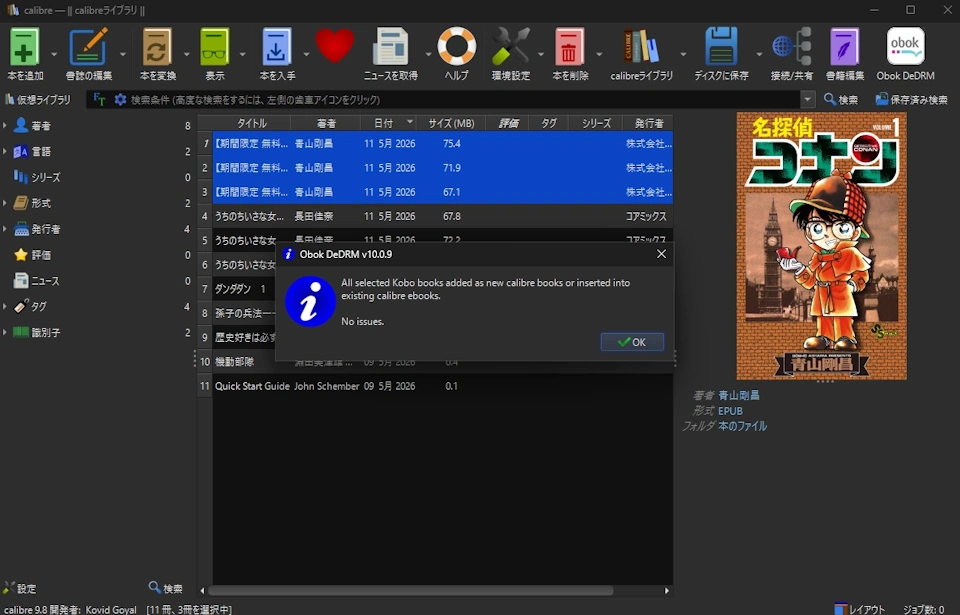Click 設定 at tag browser bottom
Screen dimensions: 960x615
click(20, 588)
